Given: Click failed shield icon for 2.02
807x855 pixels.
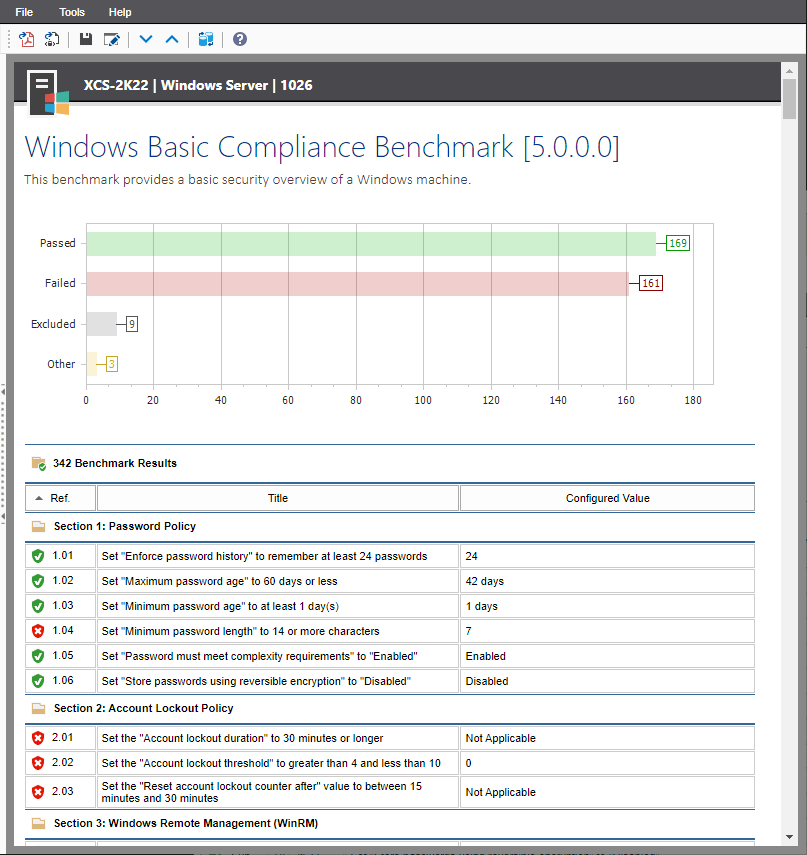Looking at the screenshot, I should coord(38,763).
